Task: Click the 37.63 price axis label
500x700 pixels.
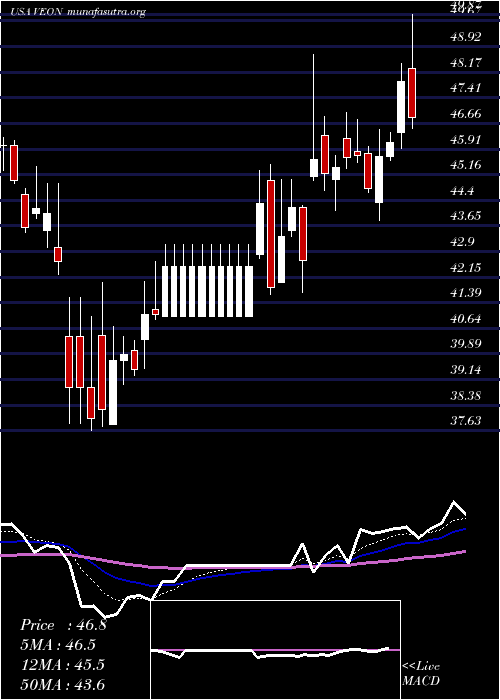Action: coord(466,421)
